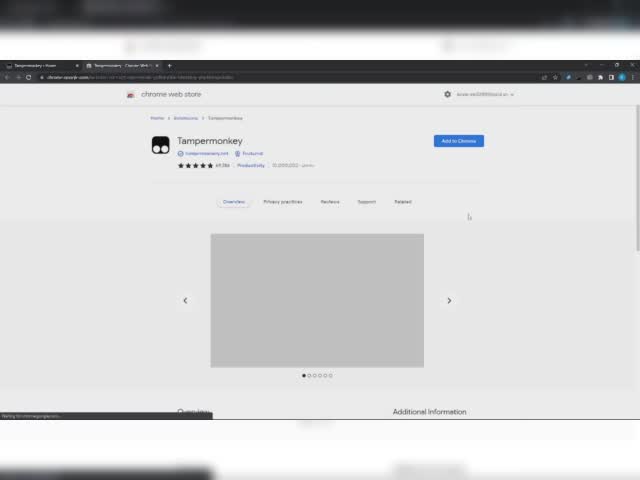Viewport: 640px width, 480px height.
Task: Select the sixth carousel dot
Action: point(331,376)
